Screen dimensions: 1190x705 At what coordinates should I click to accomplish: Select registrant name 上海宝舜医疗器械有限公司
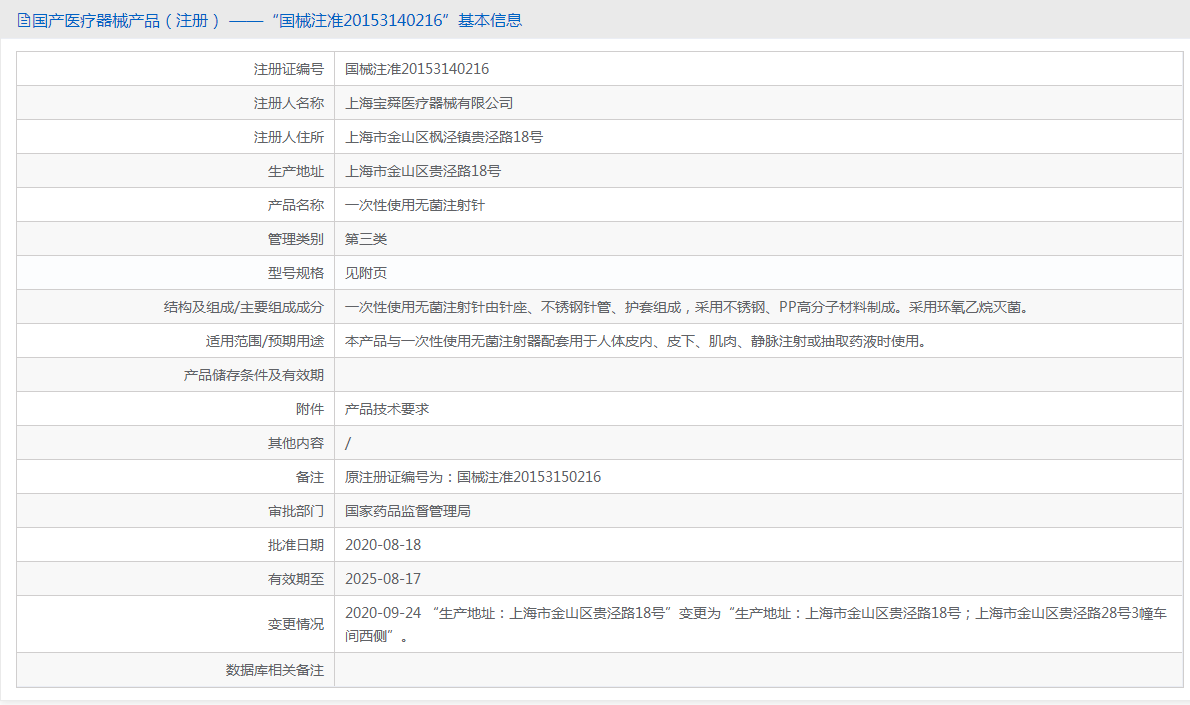[x=429, y=103]
